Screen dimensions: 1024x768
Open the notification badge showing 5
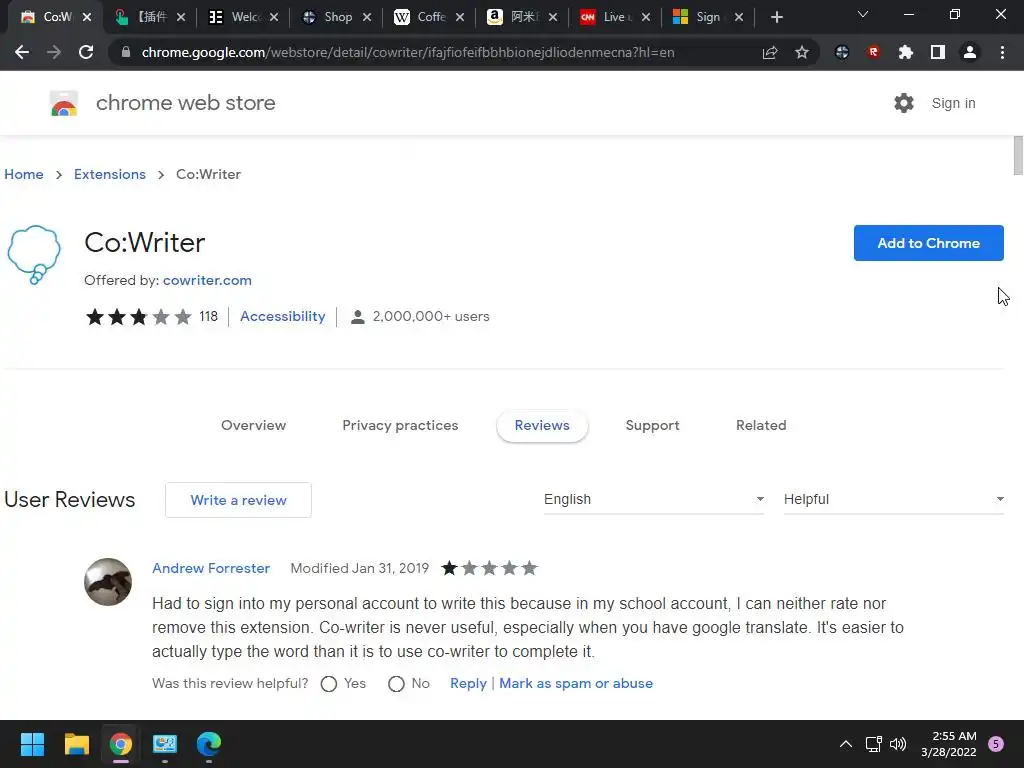click(996, 744)
